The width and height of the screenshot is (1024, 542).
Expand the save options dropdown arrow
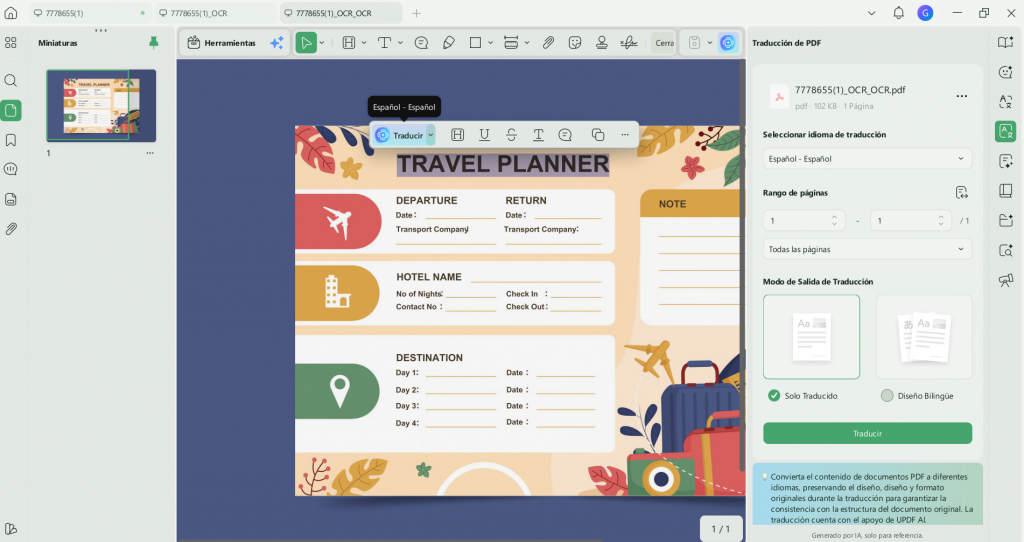[x=710, y=43]
